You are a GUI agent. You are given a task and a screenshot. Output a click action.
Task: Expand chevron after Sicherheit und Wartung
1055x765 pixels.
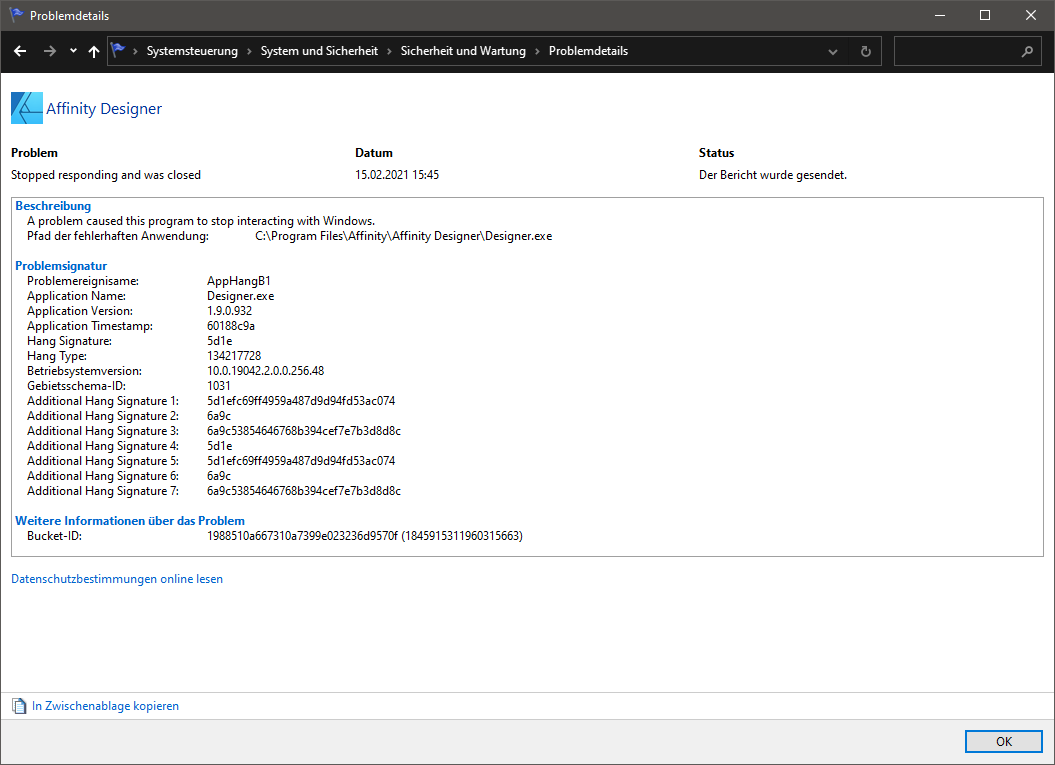pos(538,51)
